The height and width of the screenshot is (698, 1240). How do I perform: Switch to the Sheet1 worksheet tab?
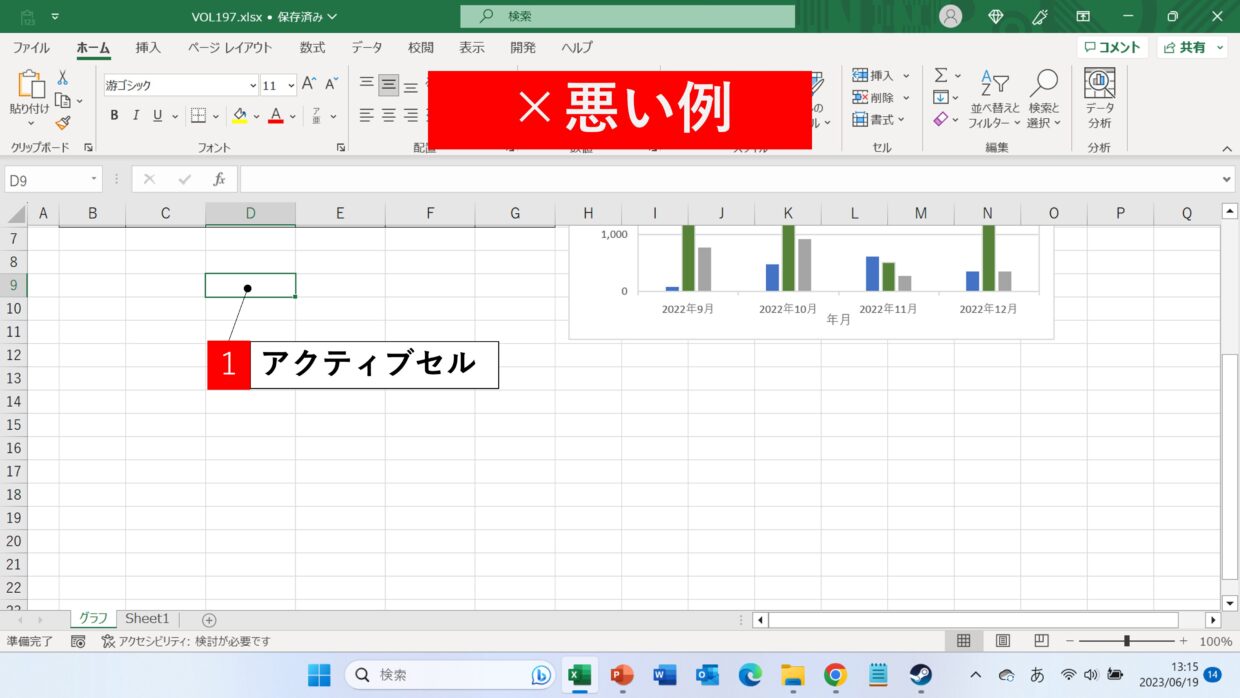(x=147, y=619)
